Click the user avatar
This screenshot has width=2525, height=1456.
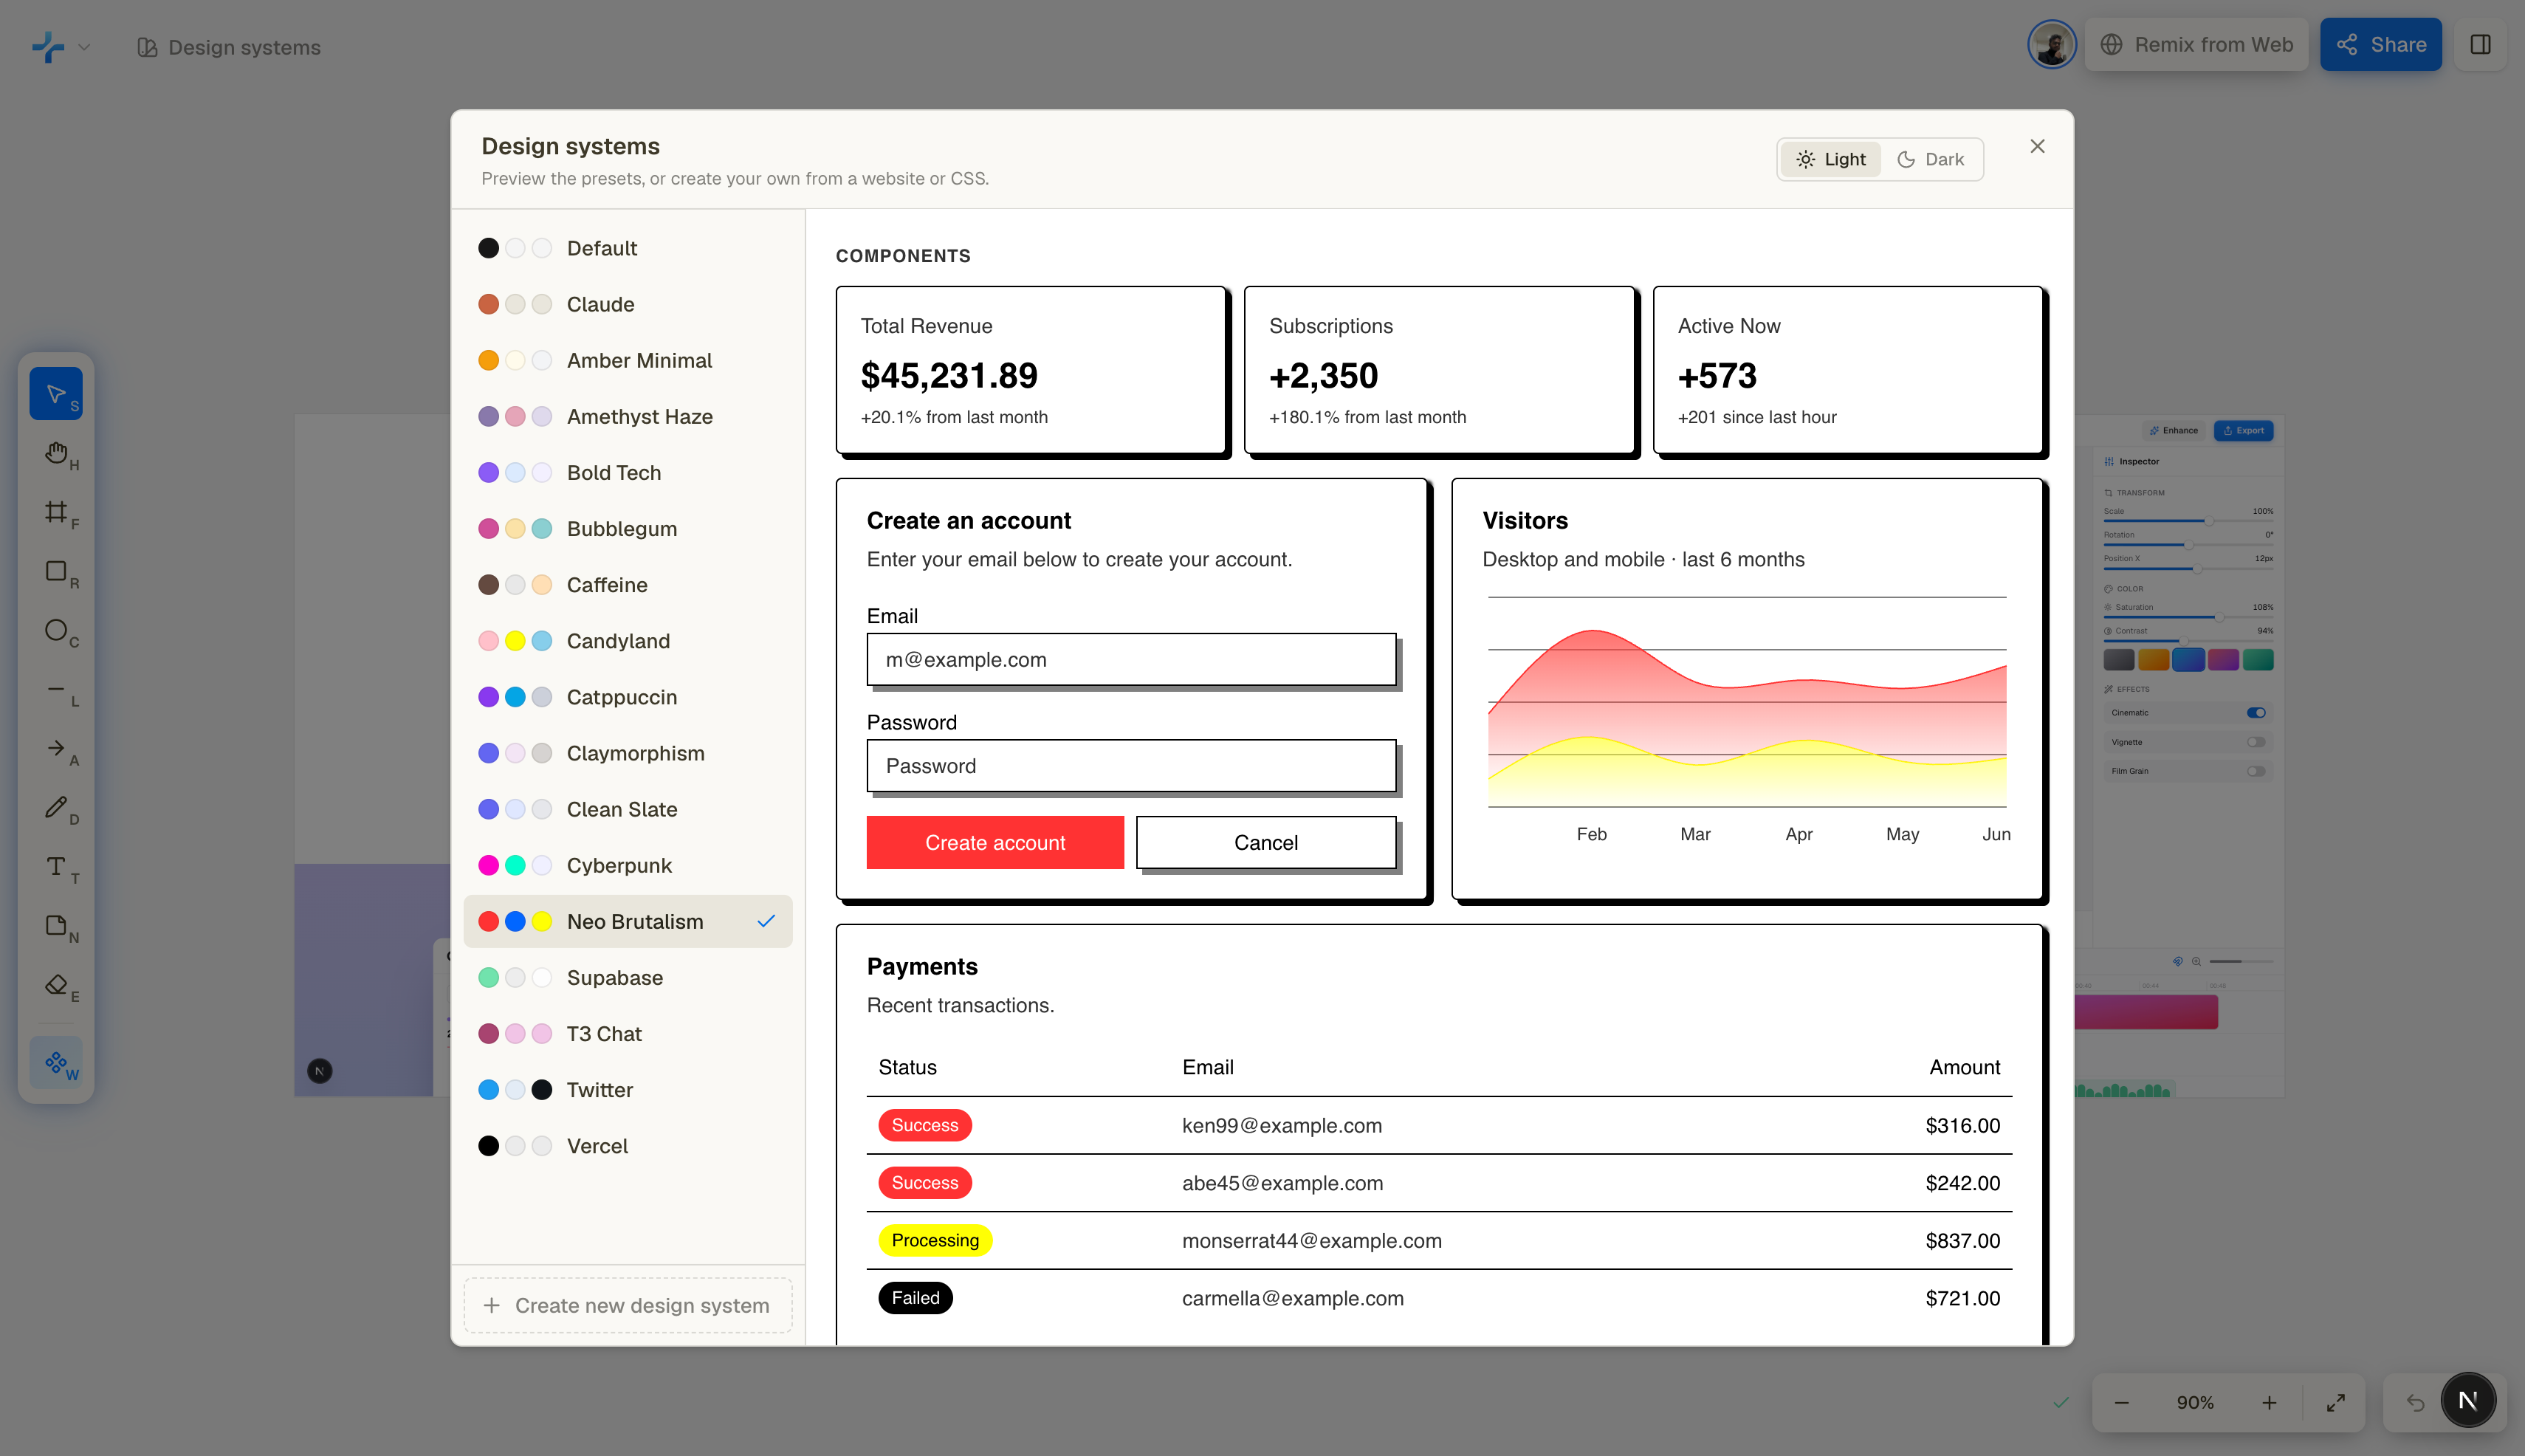point(2051,45)
